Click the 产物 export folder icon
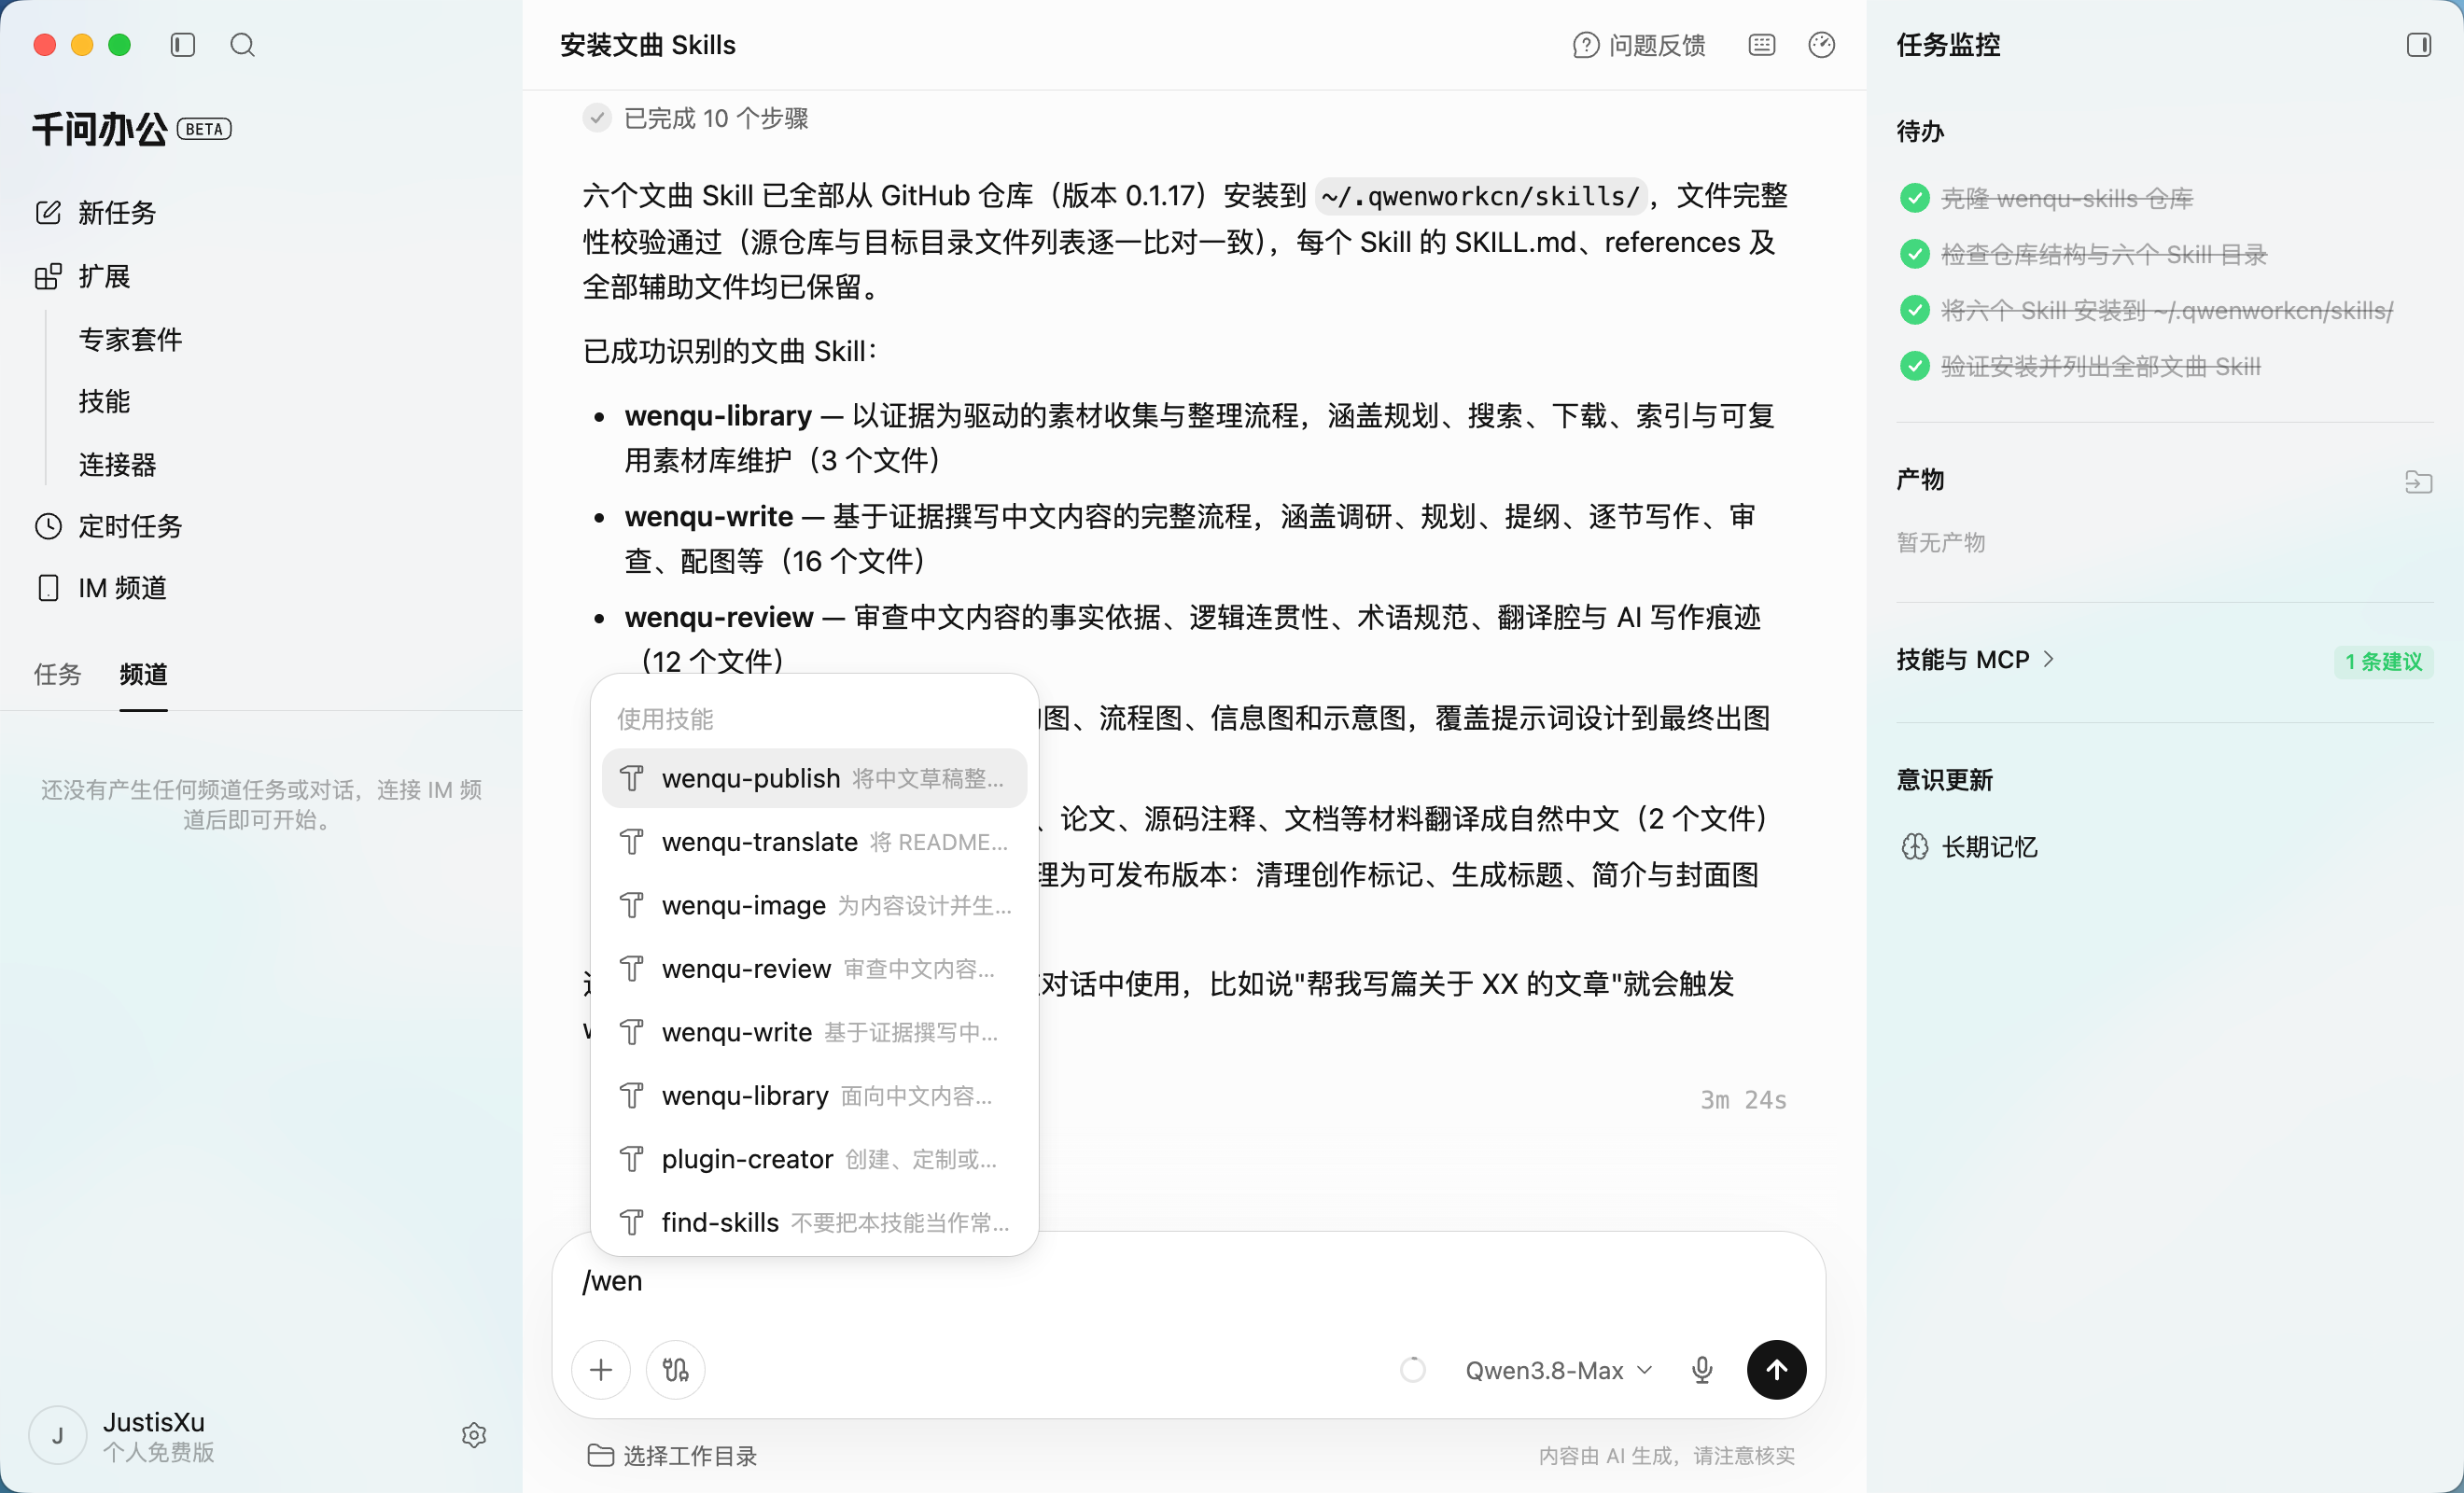The width and height of the screenshot is (2464, 1493). click(2418, 481)
